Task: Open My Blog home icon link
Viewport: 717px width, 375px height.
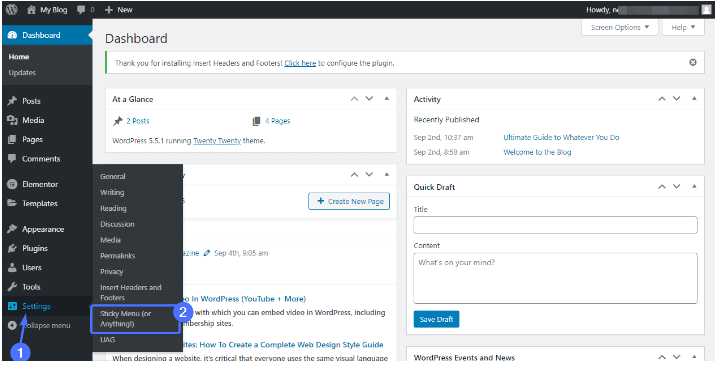Action: pyautogui.click(x=31, y=10)
